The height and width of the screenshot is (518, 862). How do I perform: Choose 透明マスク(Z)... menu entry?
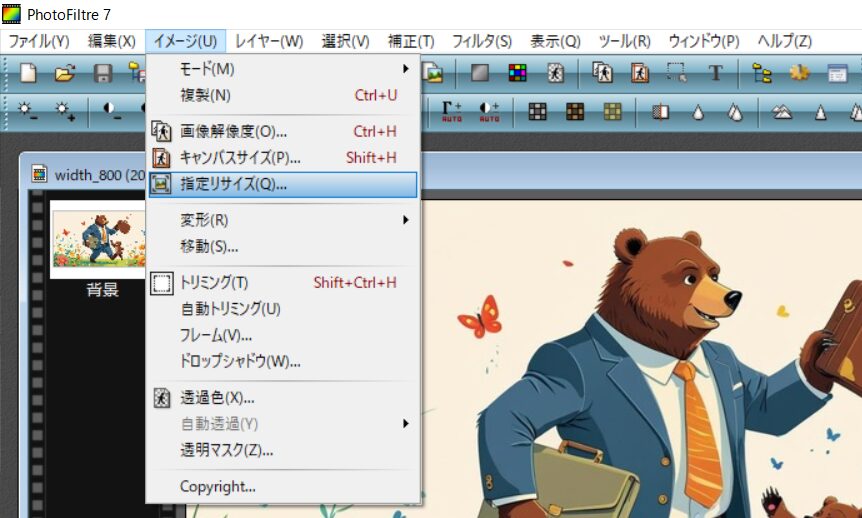pyautogui.click(x=283, y=450)
